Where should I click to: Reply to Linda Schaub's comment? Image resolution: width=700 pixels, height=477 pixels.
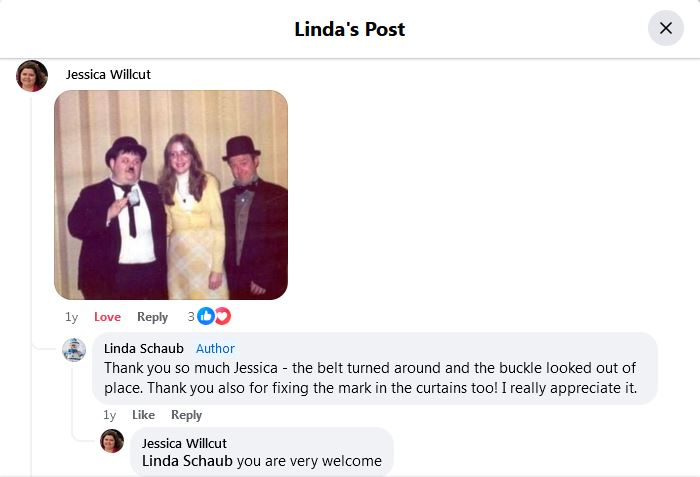186,415
